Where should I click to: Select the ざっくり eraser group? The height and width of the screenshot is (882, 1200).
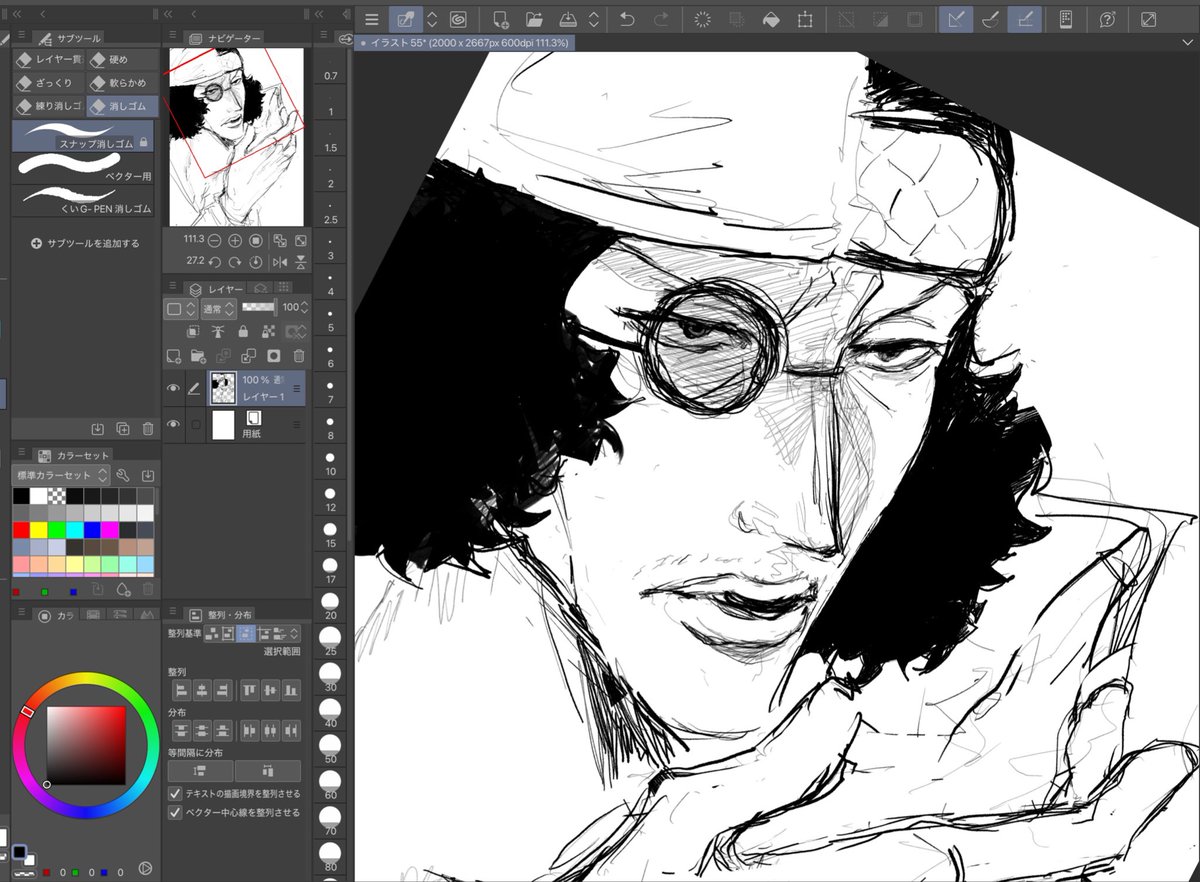48,83
